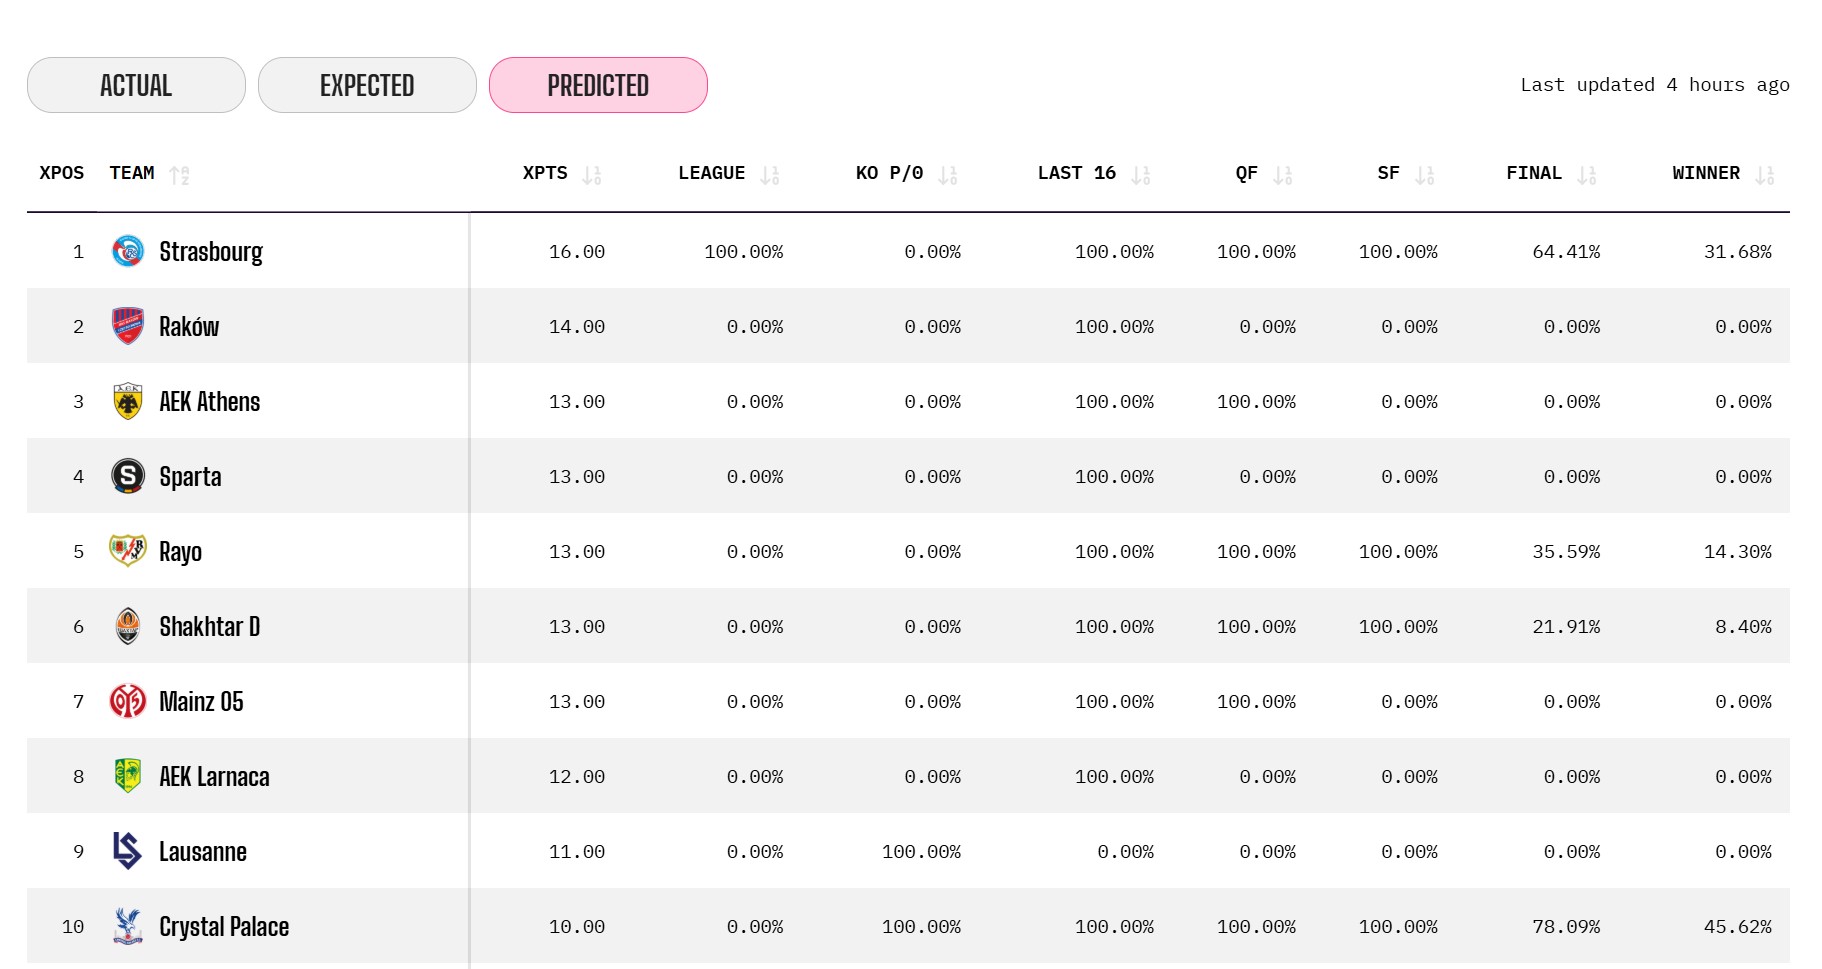Open the Lausanne team link

[x=203, y=852]
